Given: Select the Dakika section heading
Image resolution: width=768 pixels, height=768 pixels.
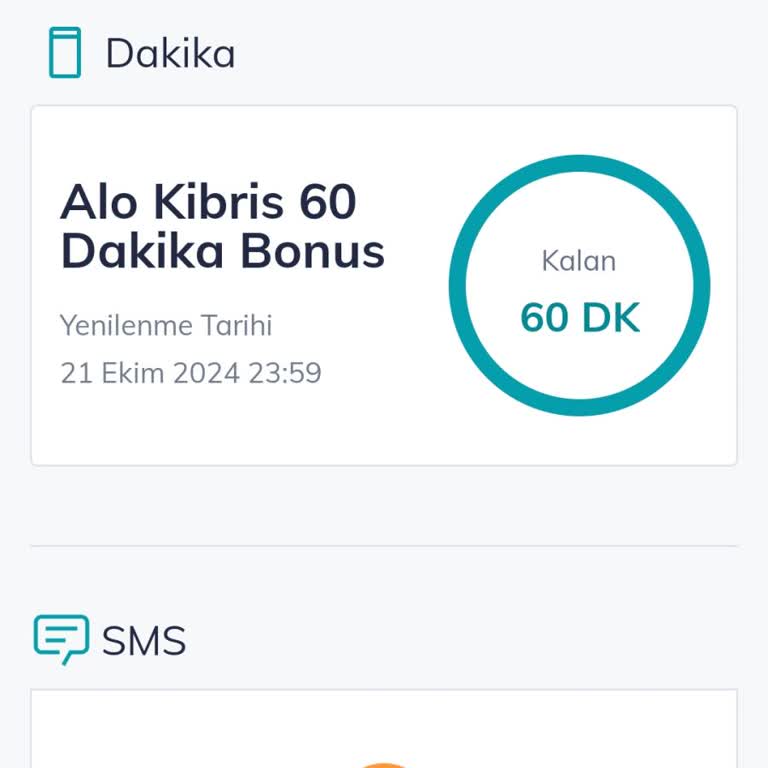Looking at the screenshot, I should pyautogui.click(x=170, y=53).
